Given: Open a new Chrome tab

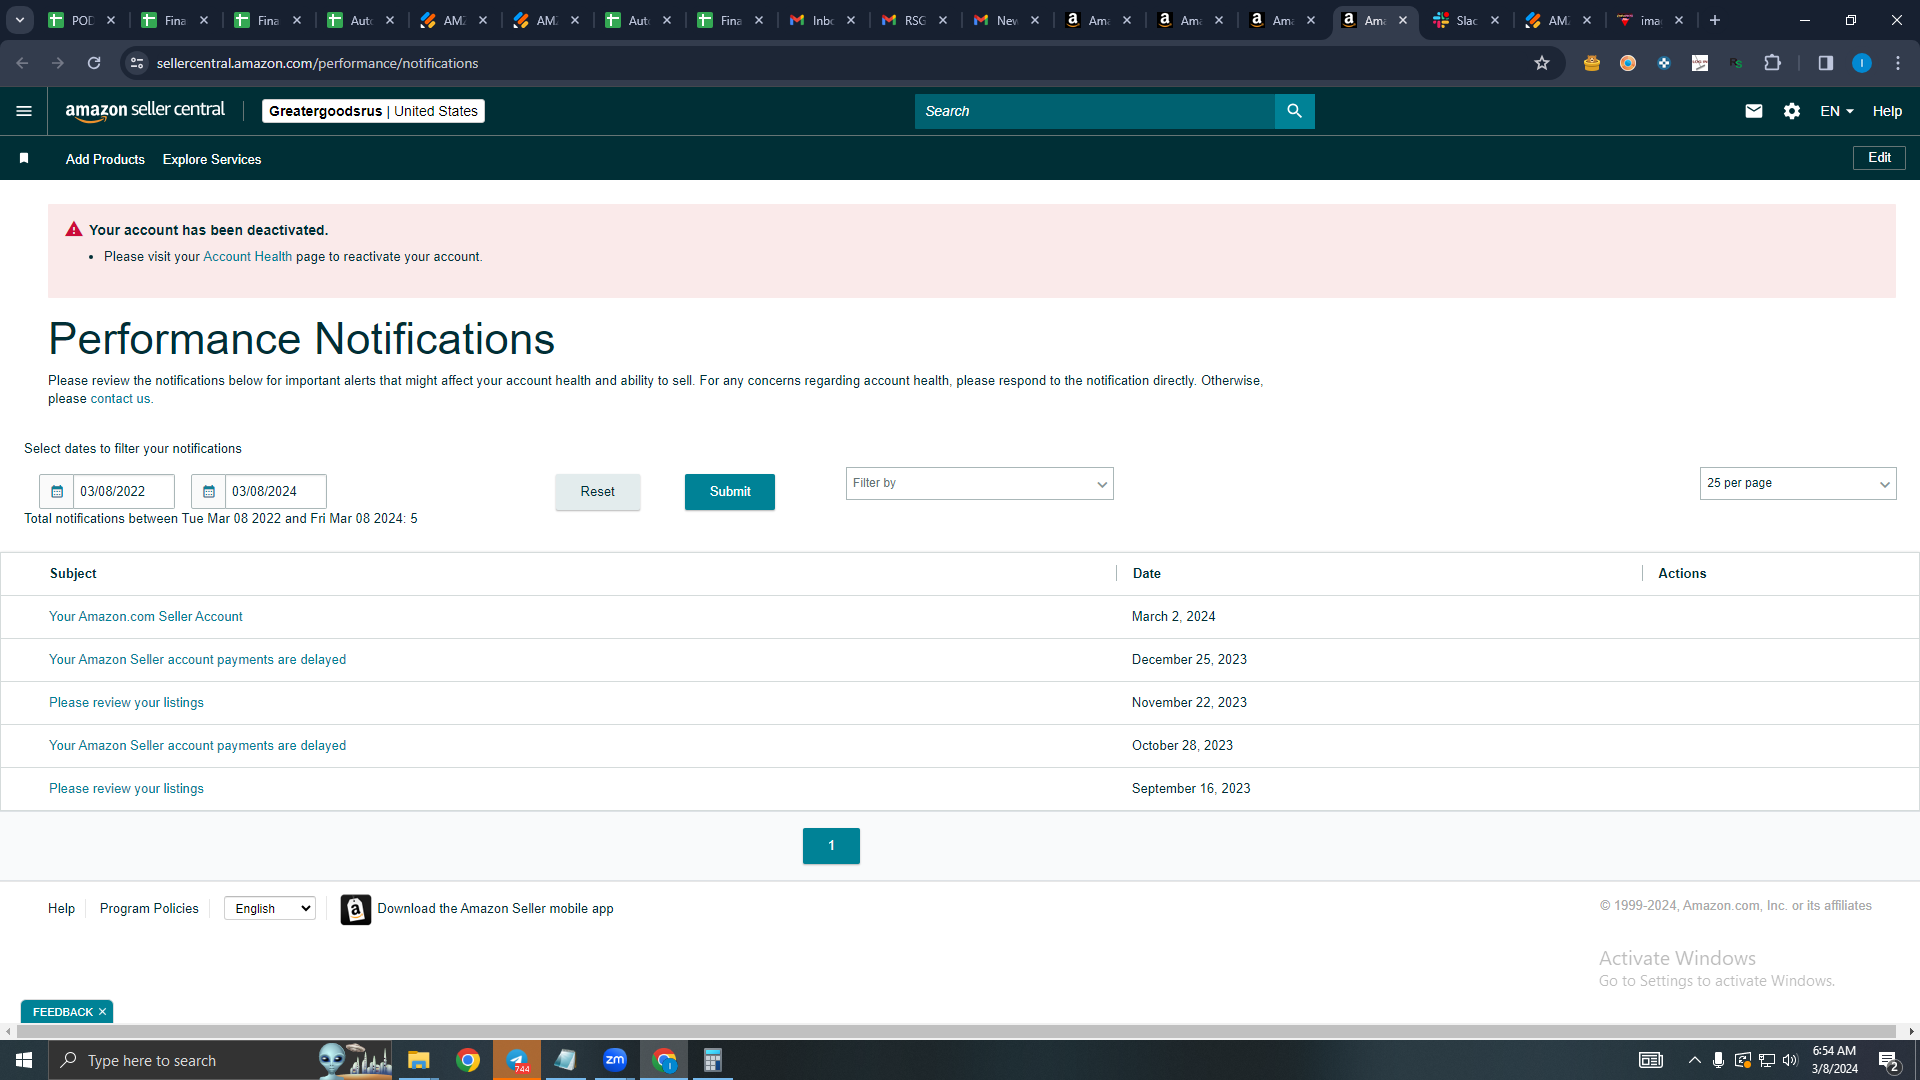Looking at the screenshot, I should 1715,20.
